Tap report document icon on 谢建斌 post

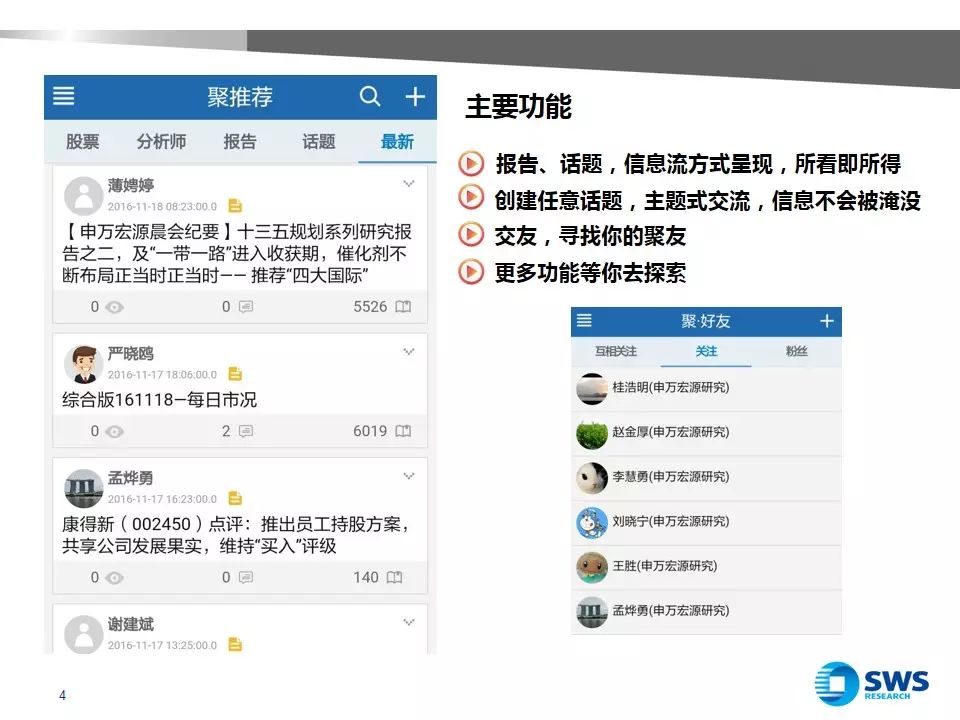pos(235,644)
